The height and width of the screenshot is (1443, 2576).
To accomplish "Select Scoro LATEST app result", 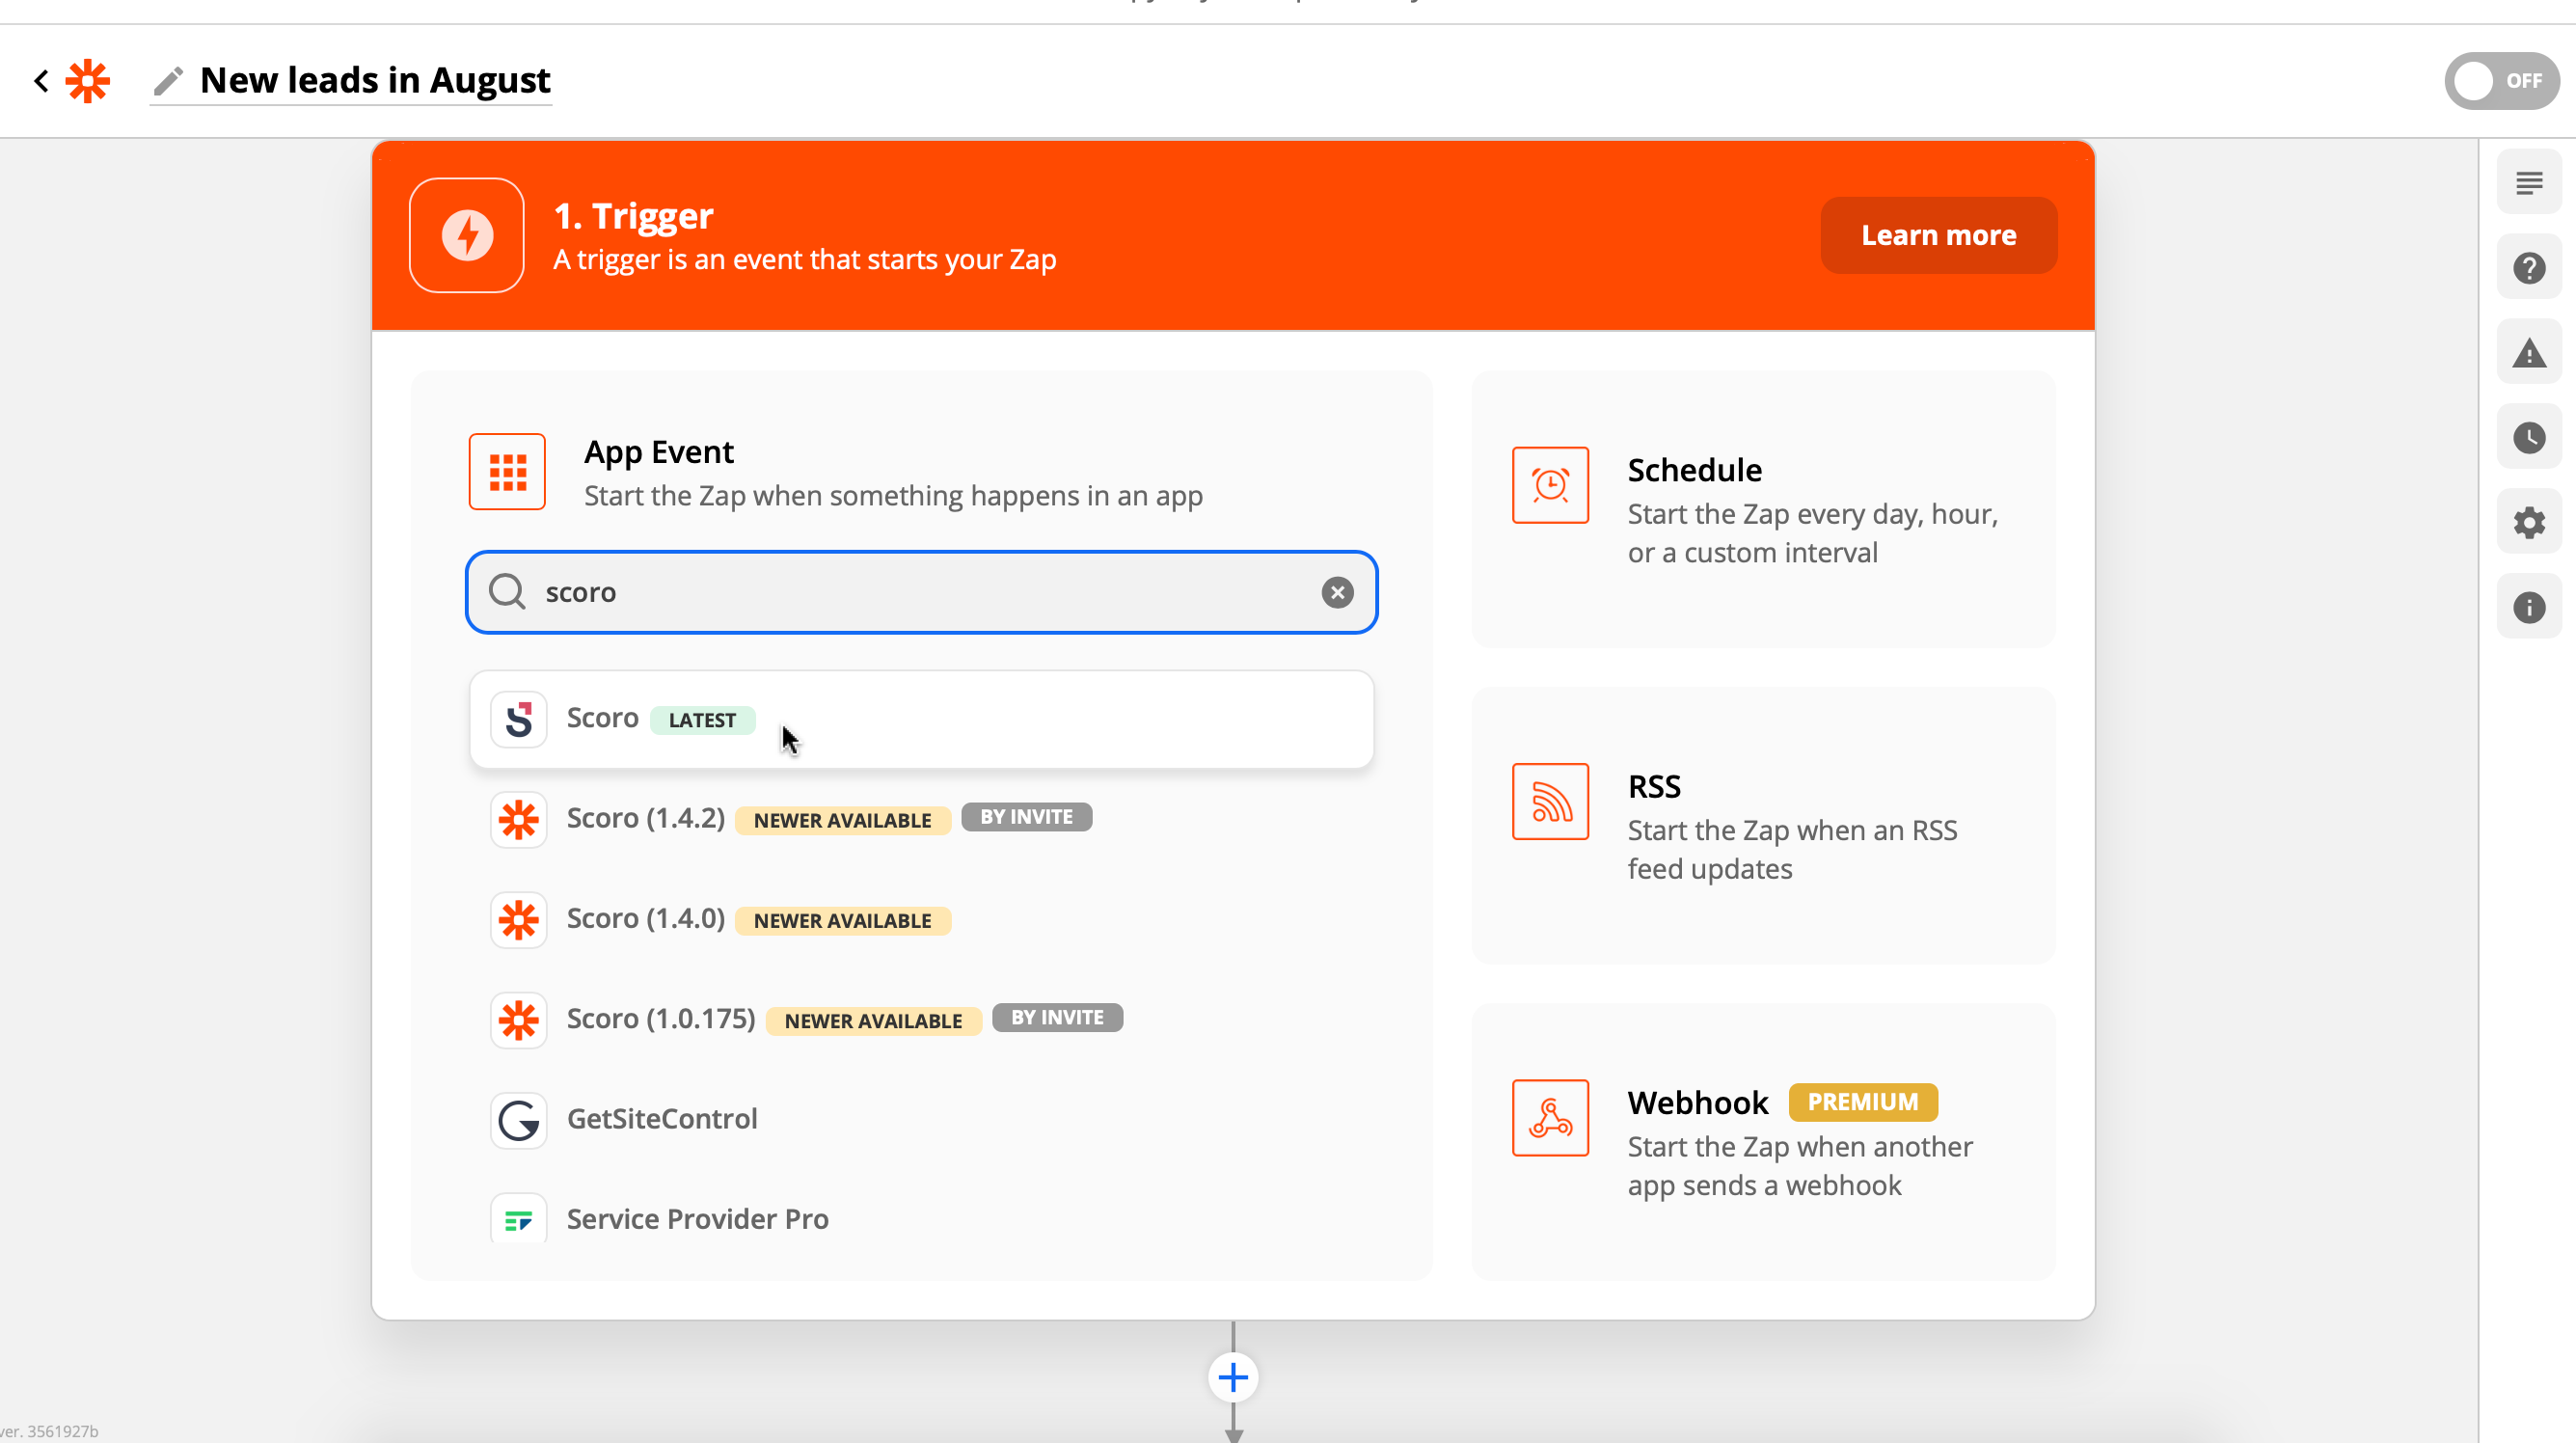I will click(921, 719).
